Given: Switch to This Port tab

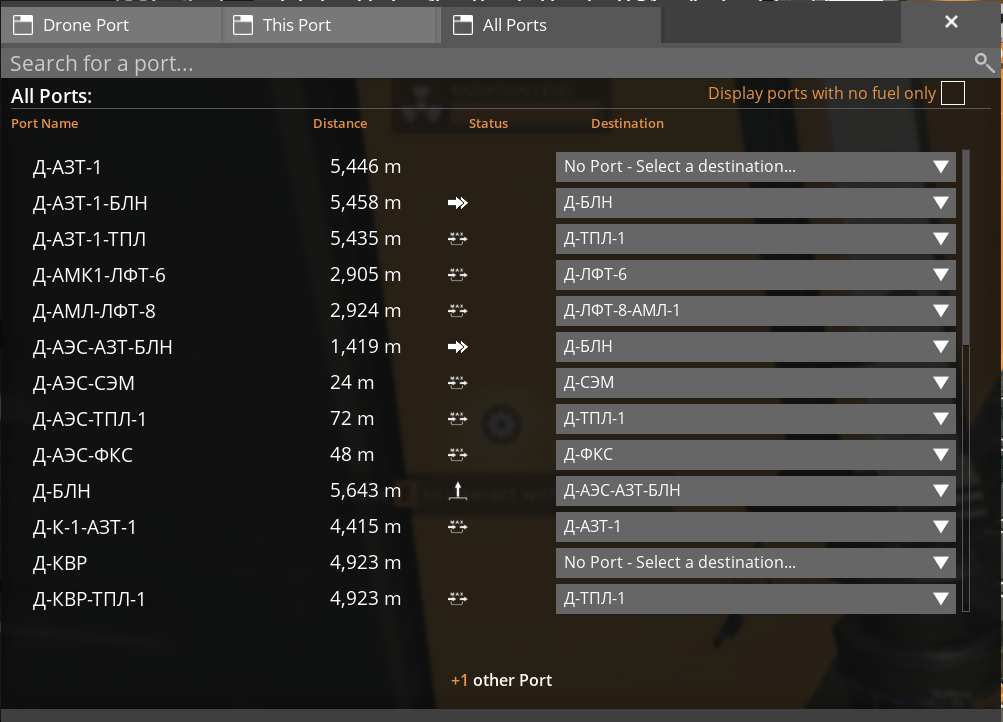Looking at the screenshot, I should [x=331, y=25].
